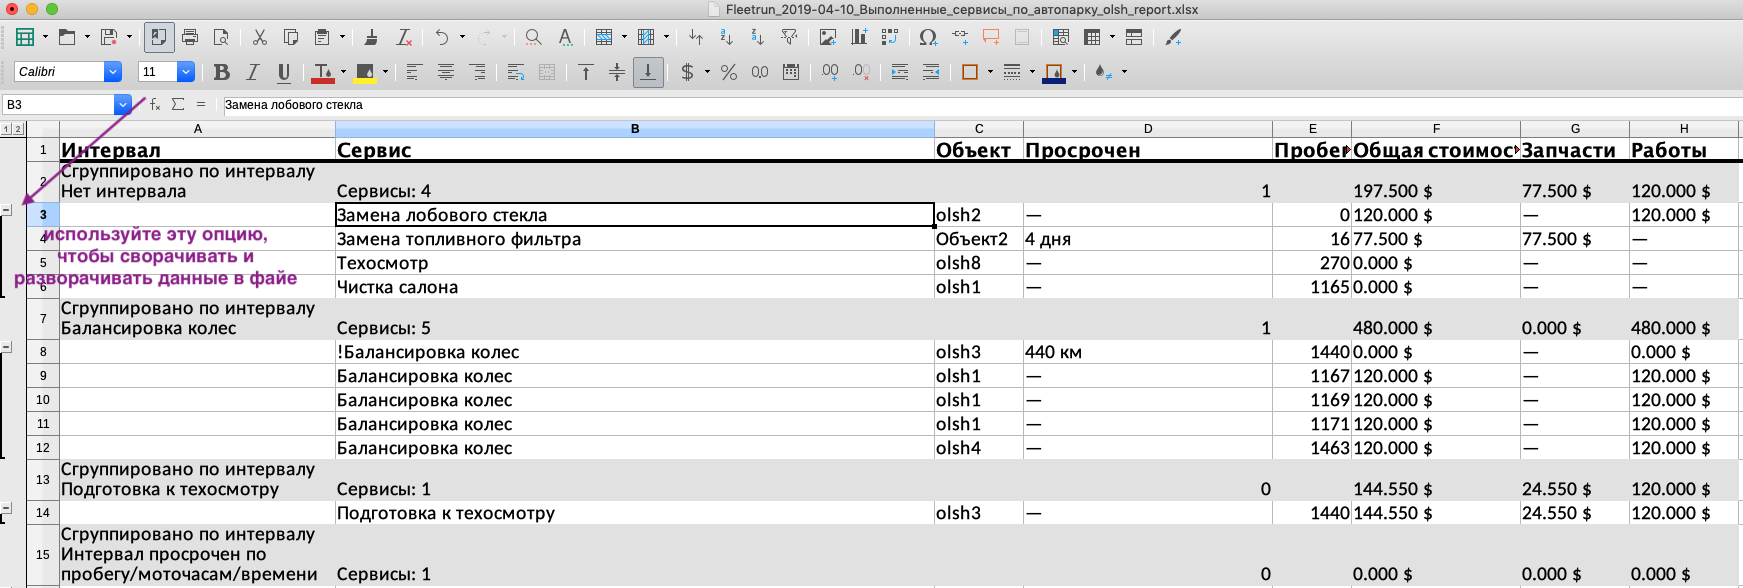
Task: Format cell as percent
Action: 729,72
